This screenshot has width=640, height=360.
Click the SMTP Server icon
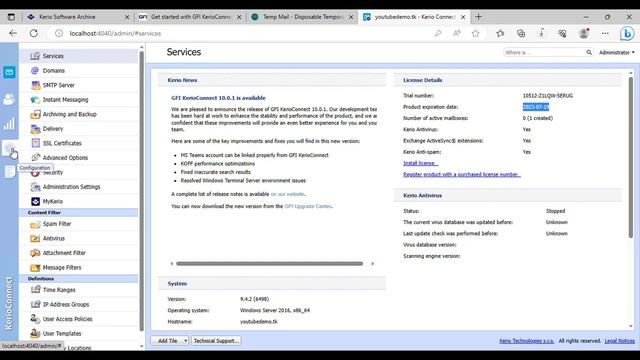(36, 85)
